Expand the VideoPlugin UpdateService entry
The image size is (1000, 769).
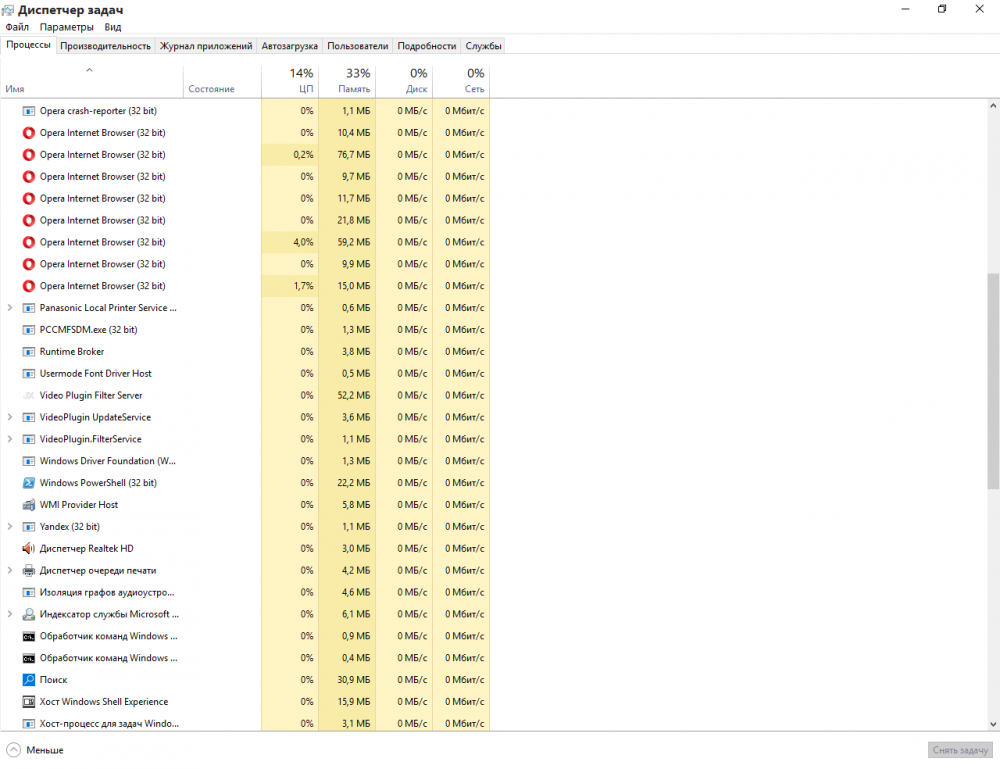pos(10,417)
